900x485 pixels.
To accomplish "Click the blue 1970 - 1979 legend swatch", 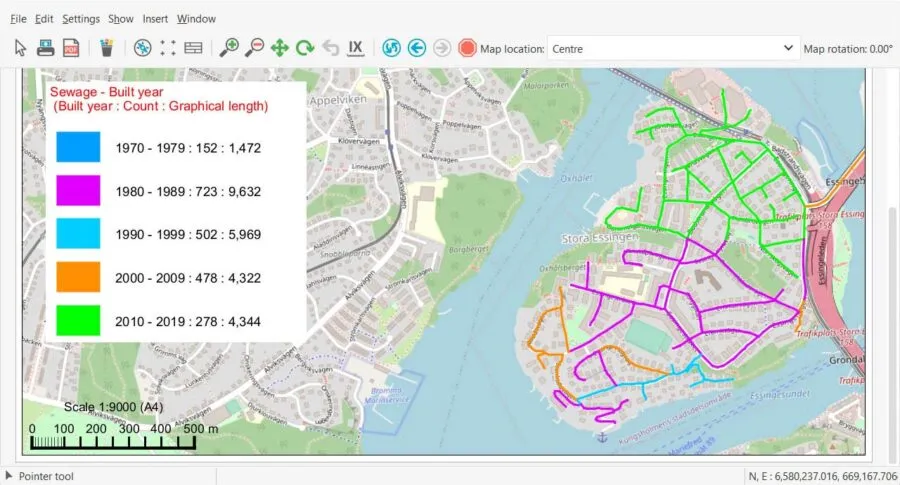I will 78,147.
